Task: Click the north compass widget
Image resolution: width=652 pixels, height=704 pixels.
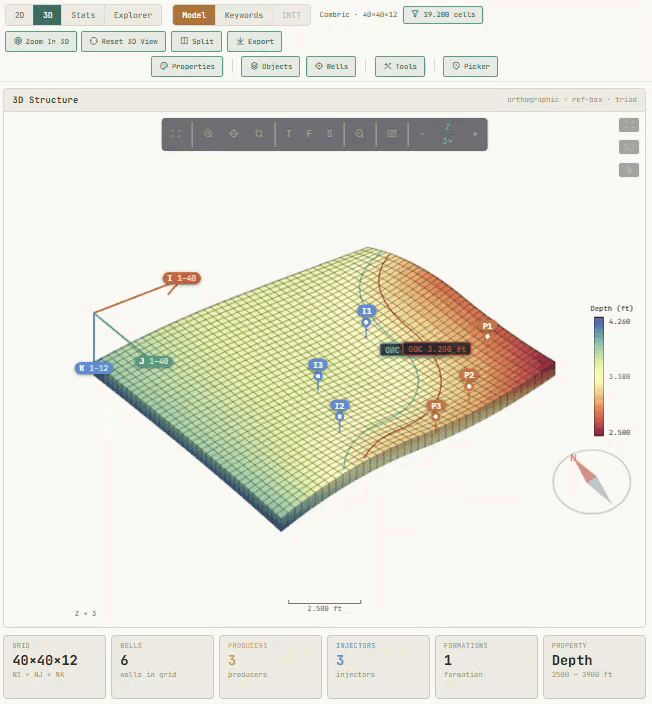Action: (591, 482)
